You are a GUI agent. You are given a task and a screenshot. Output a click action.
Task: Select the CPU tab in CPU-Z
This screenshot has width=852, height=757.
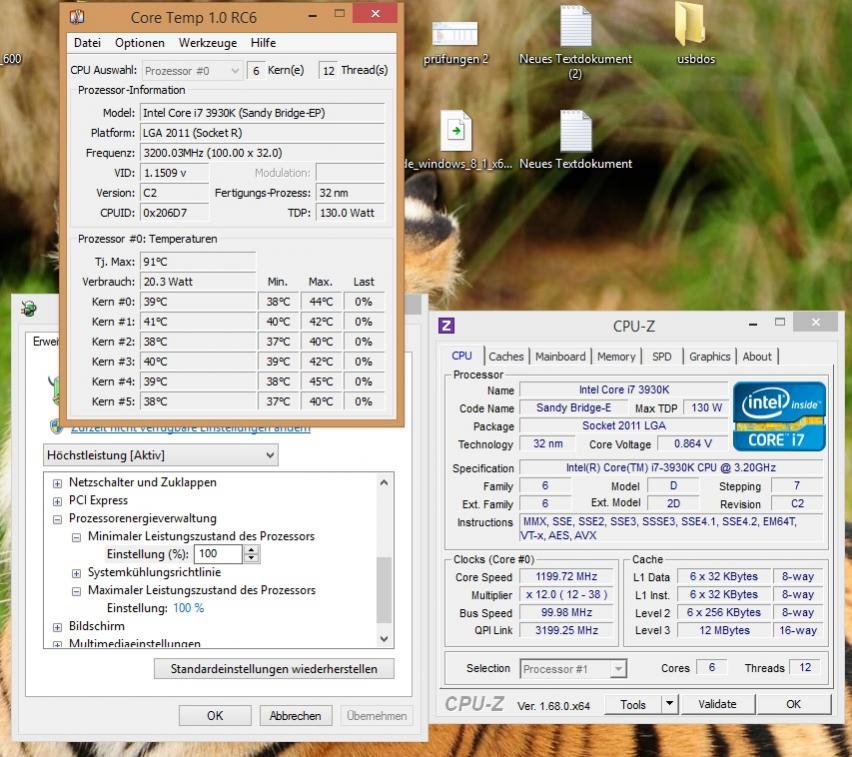[462, 355]
